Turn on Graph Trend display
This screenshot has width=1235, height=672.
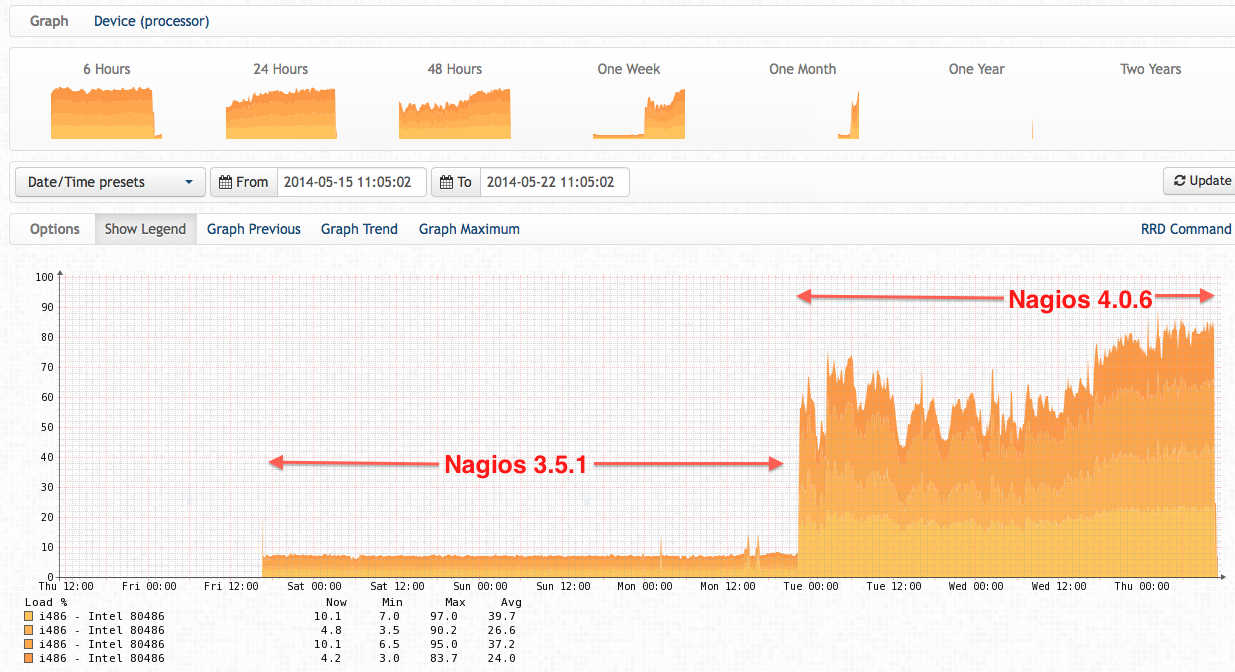tap(359, 229)
